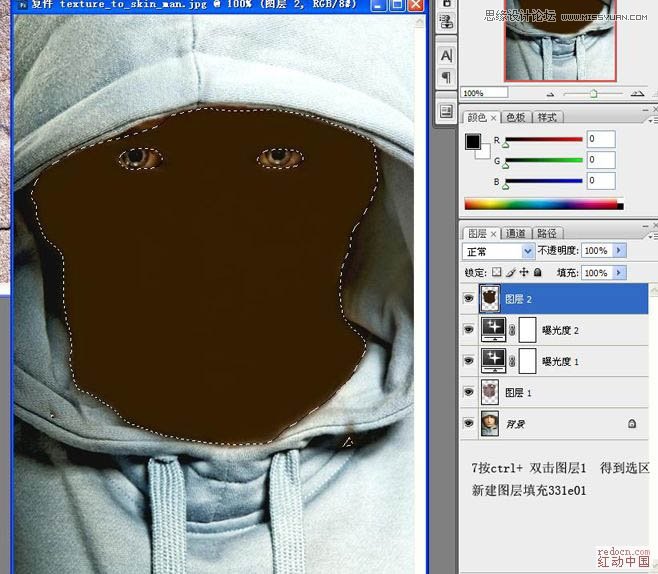Screen dimensions: 658x574
Task: Click the R value input field
Action: [601, 139]
